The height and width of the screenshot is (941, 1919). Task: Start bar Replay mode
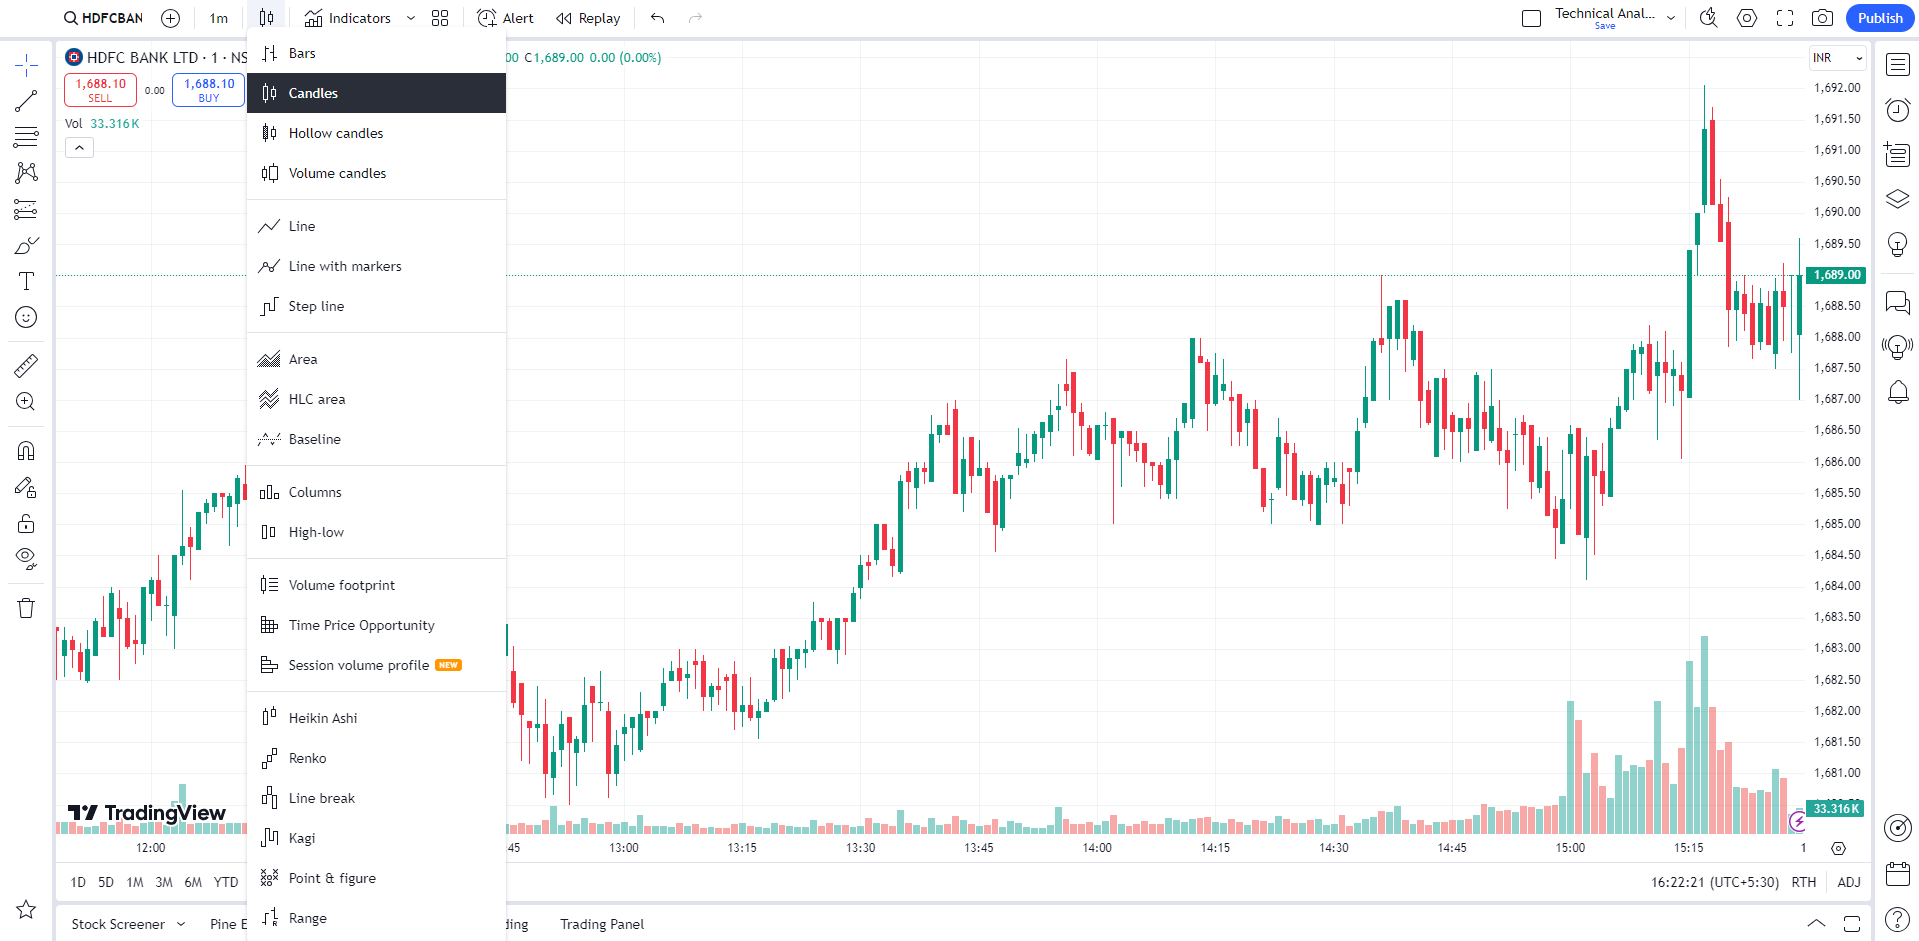588,18
